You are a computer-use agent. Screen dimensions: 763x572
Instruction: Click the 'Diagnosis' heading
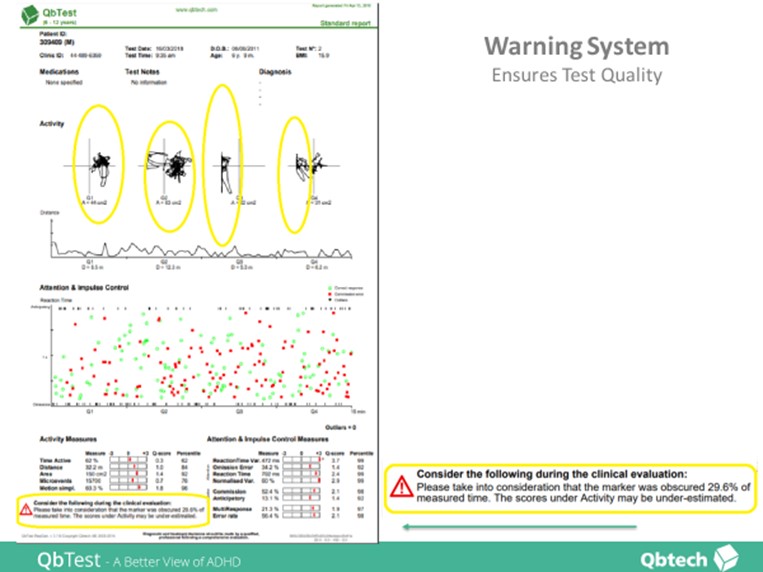click(x=275, y=72)
